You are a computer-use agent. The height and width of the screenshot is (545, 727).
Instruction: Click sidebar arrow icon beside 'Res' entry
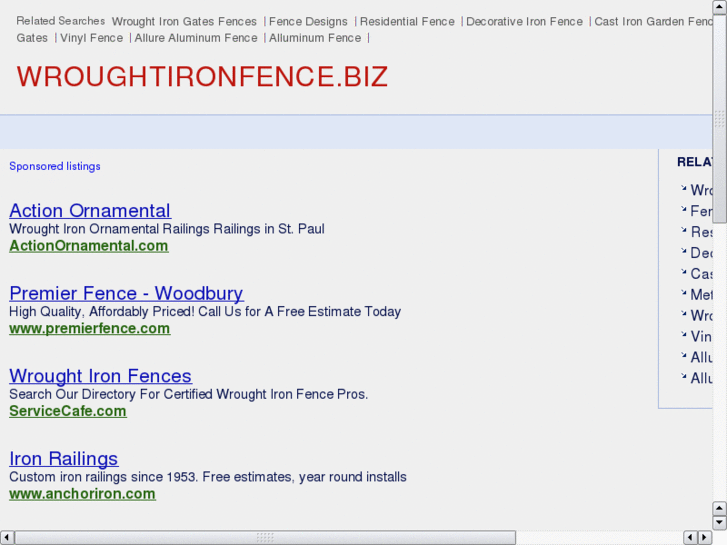tap(683, 230)
